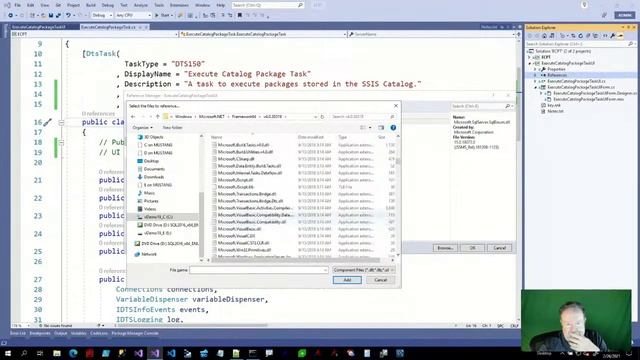Select Microsoft.JScript.dll in the file list

click(x=235, y=180)
